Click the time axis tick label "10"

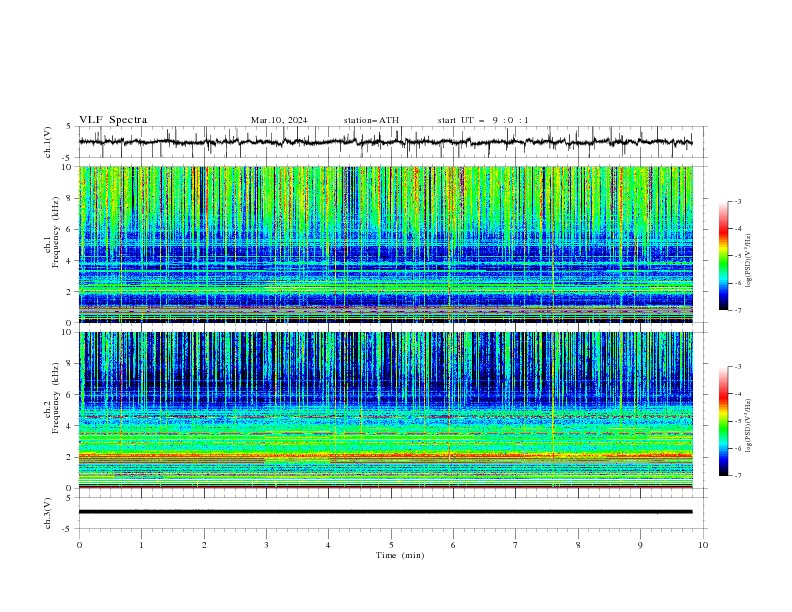pos(703,545)
